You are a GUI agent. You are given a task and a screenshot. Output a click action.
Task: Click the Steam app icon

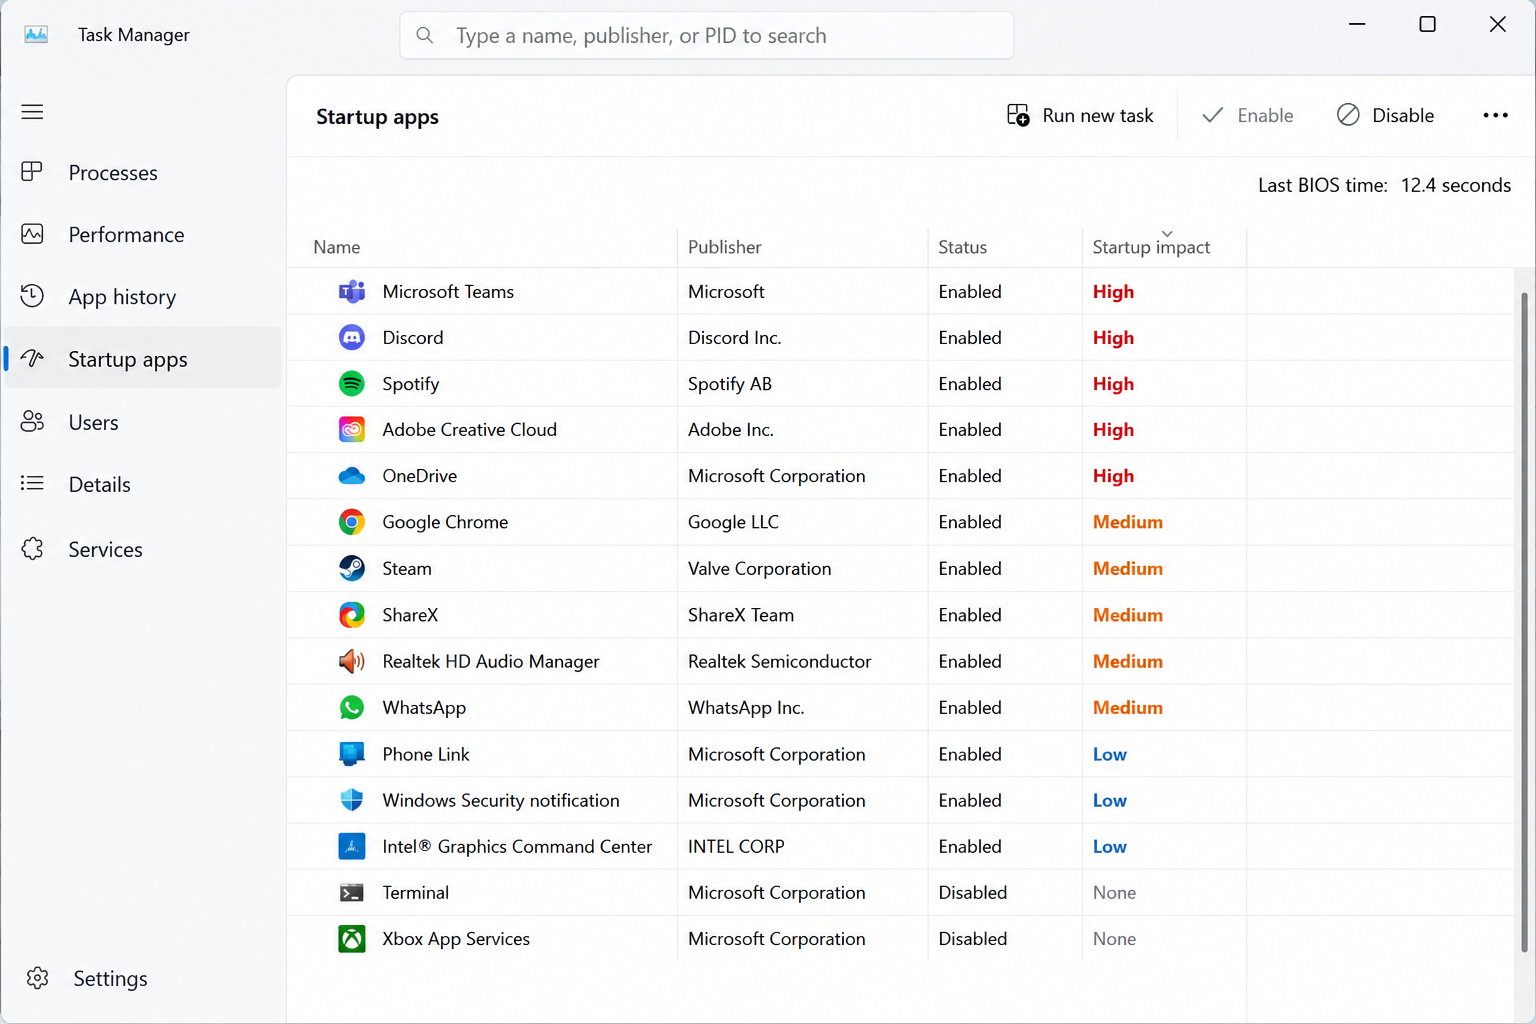coord(352,568)
